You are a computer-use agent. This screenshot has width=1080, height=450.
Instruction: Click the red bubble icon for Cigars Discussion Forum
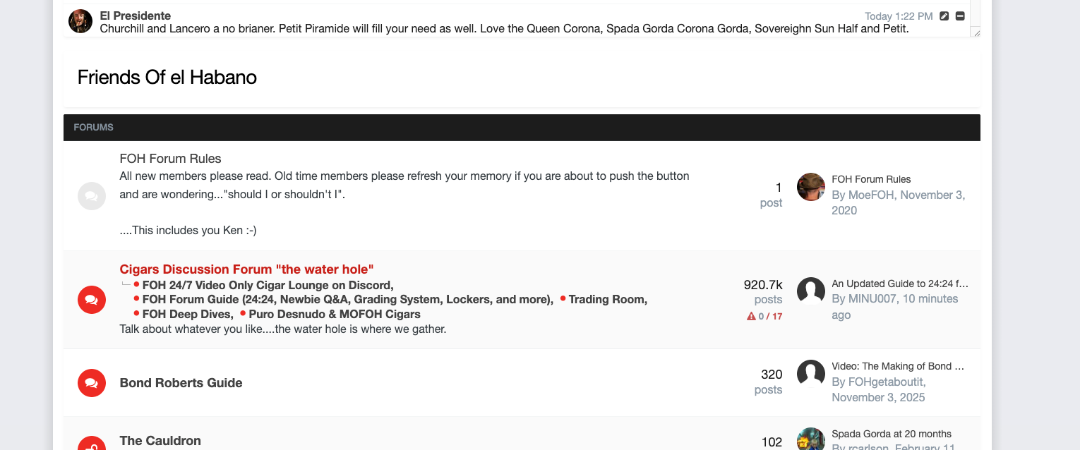click(x=91, y=299)
